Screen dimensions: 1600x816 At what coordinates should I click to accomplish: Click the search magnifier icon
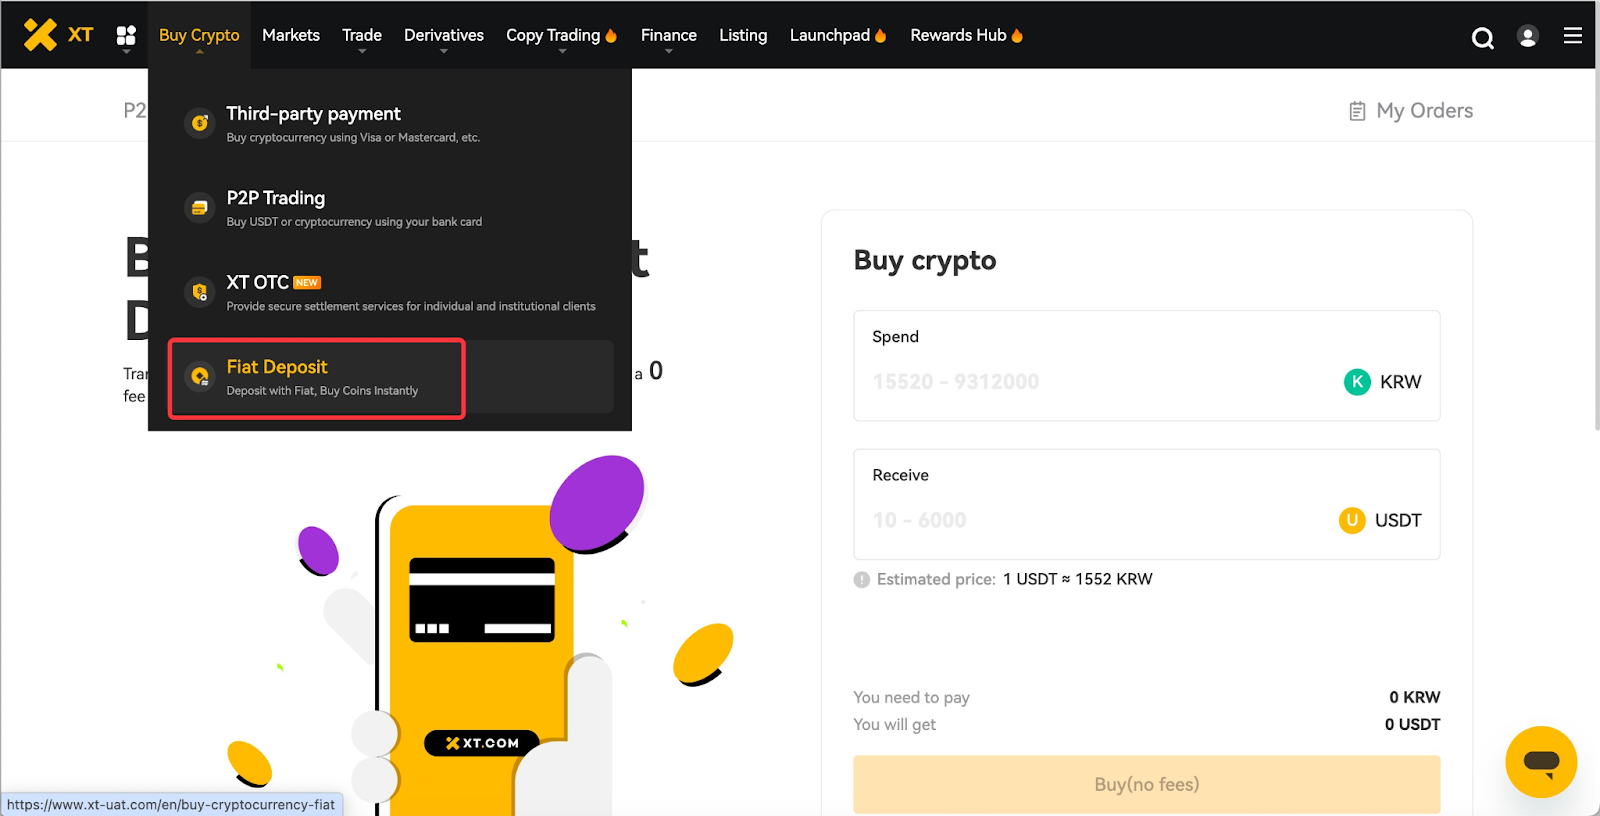click(1482, 38)
